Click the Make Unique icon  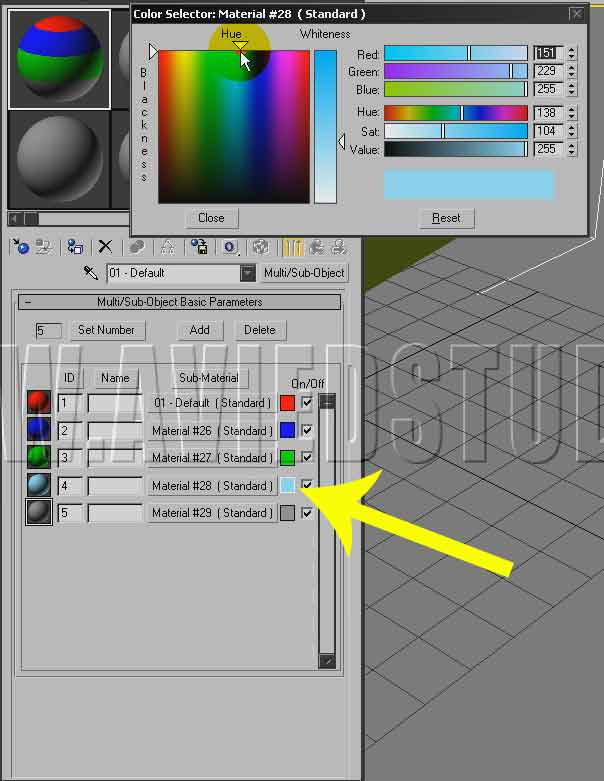pyautogui.click(x=168, y=247)
